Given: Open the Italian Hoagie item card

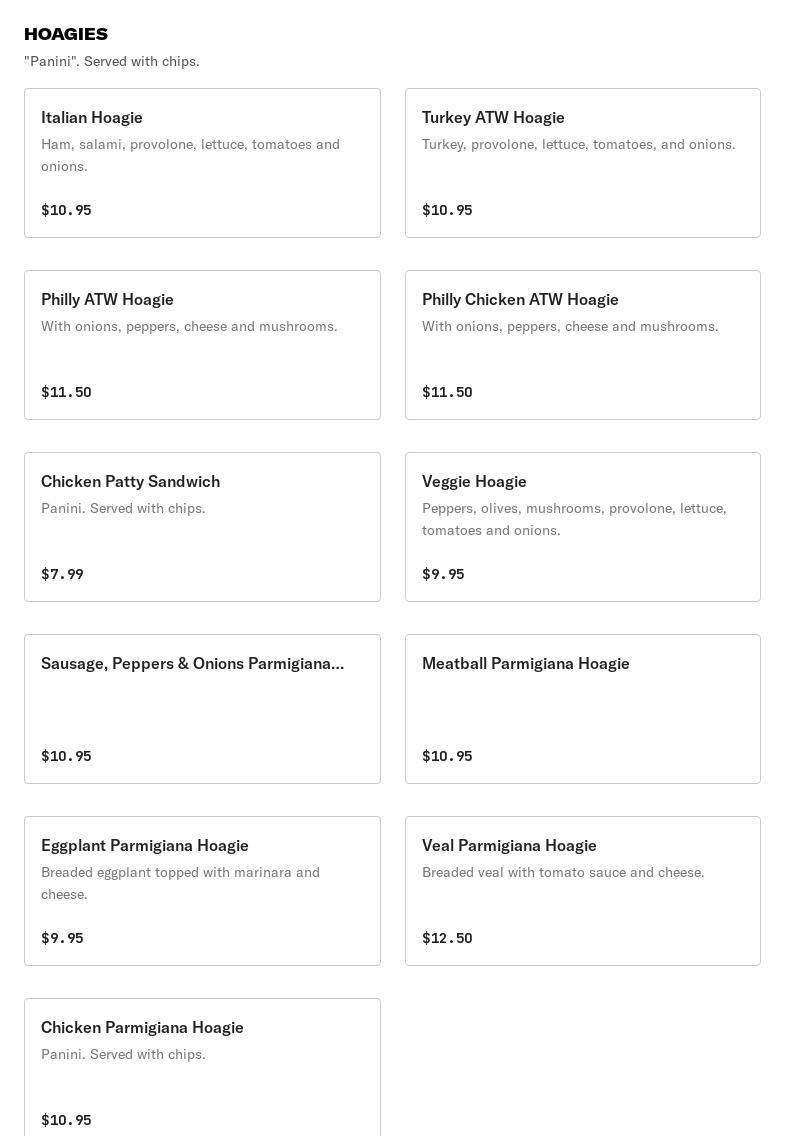Looking at the screenshot, I should click(202, 163).
